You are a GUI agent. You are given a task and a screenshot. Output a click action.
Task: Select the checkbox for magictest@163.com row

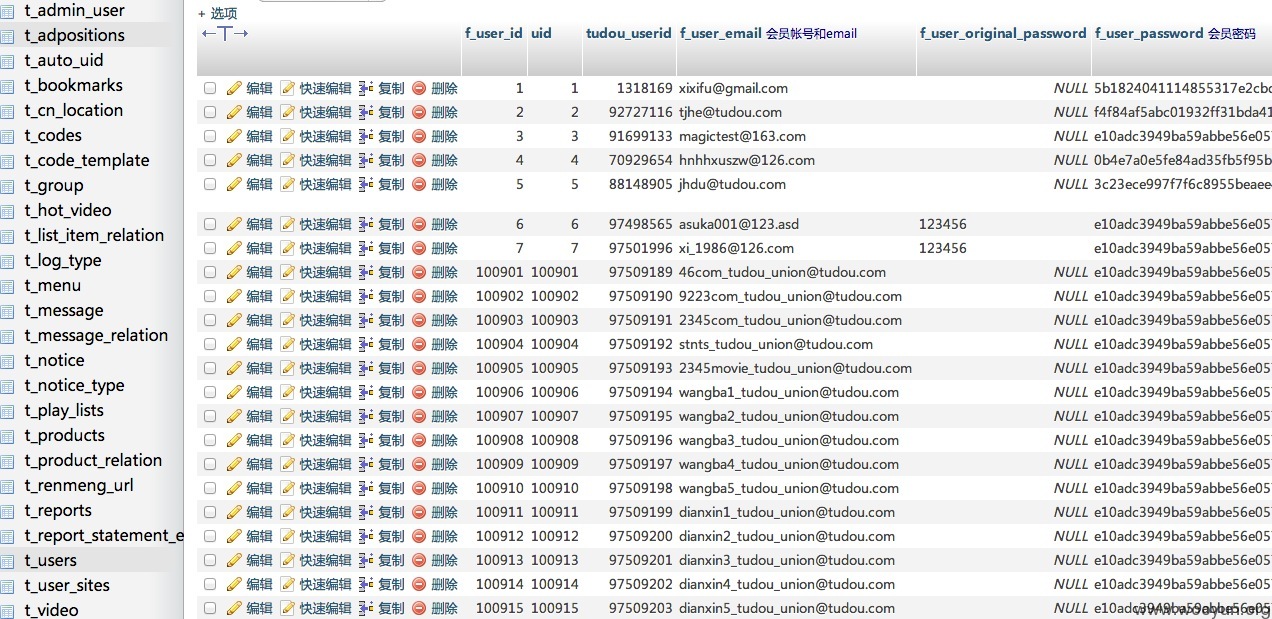(210, 136)
